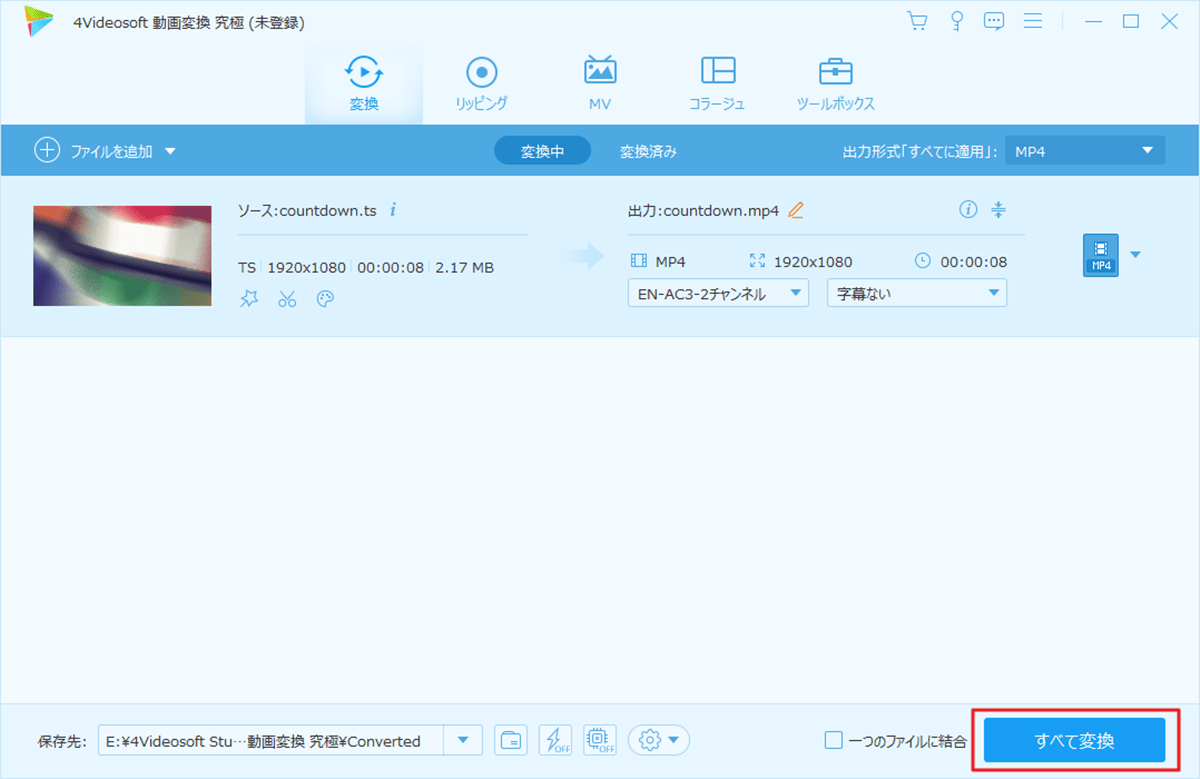
Task: Enable the 一つのファイルに結合 checkbox
Action: pos(832,740)
